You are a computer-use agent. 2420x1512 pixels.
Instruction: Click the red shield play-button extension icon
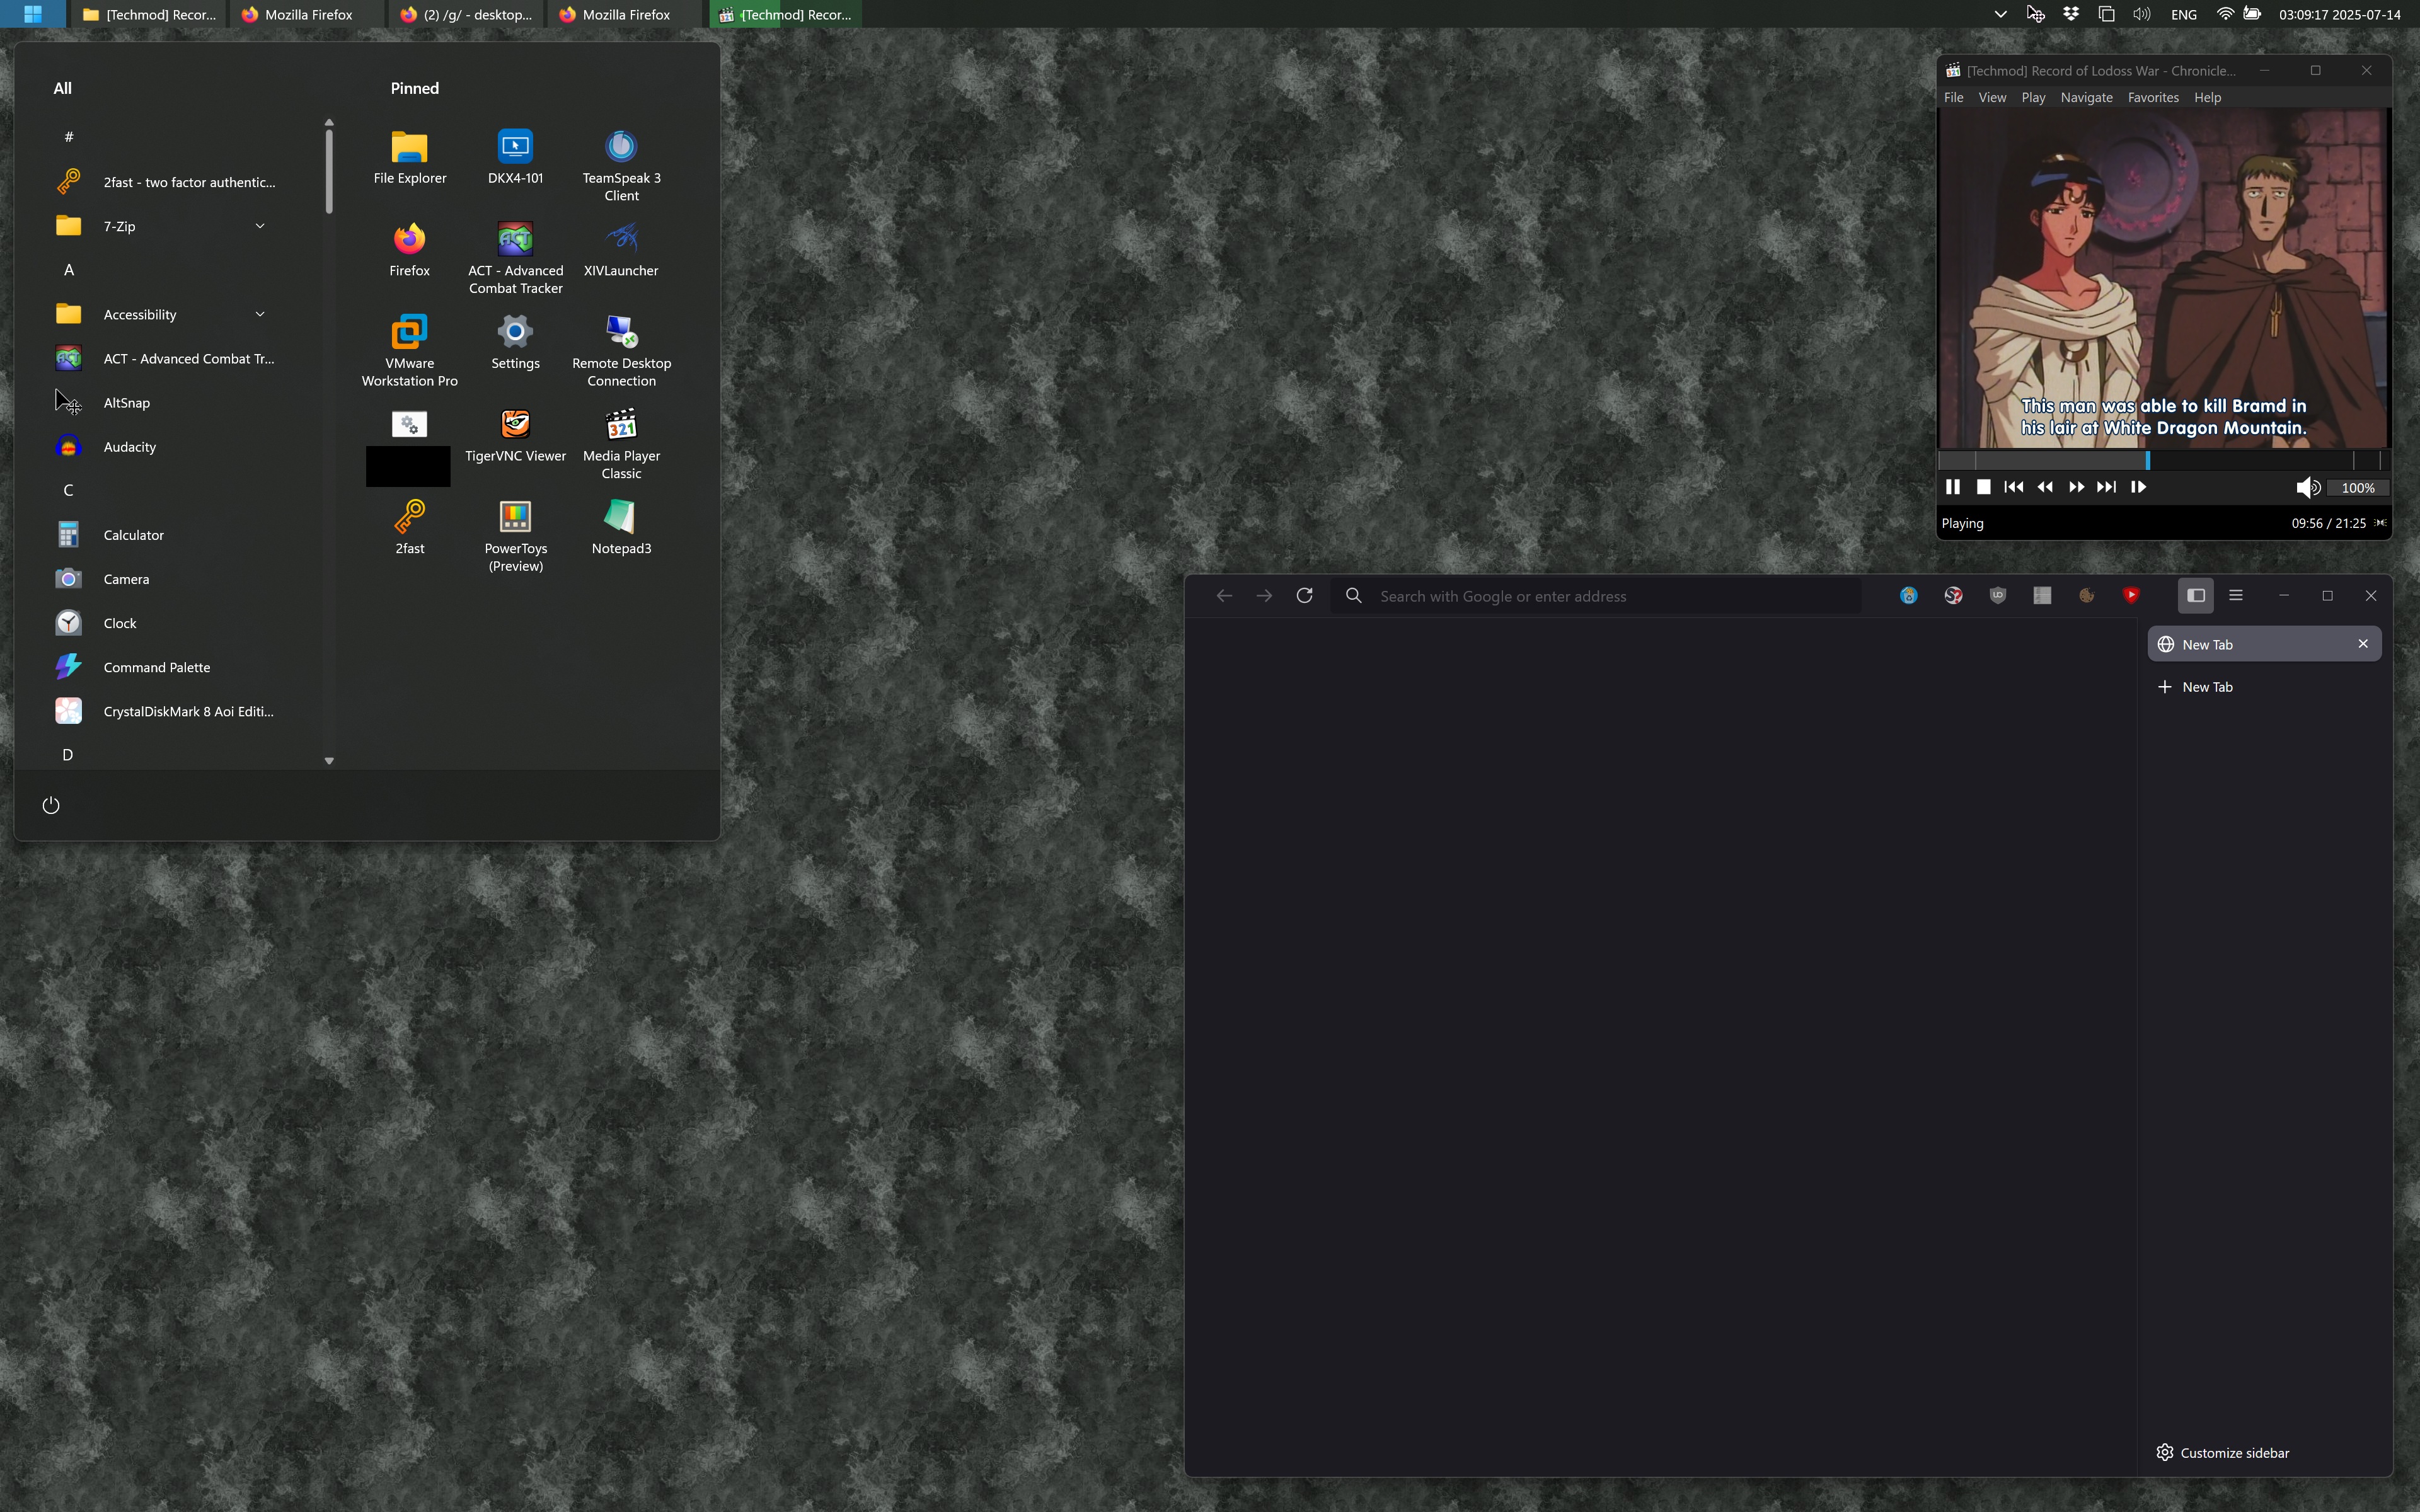[2131, 596]
